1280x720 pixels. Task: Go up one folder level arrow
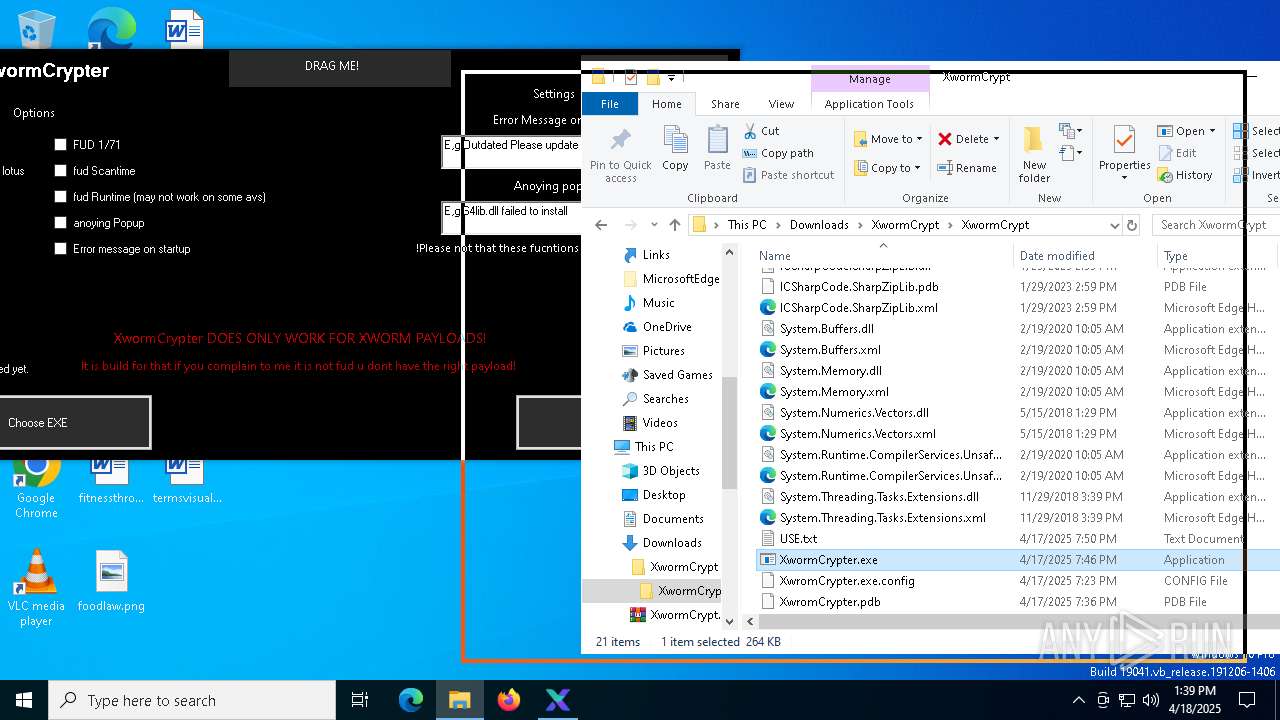pyautogui.click(x=675, y=225)
